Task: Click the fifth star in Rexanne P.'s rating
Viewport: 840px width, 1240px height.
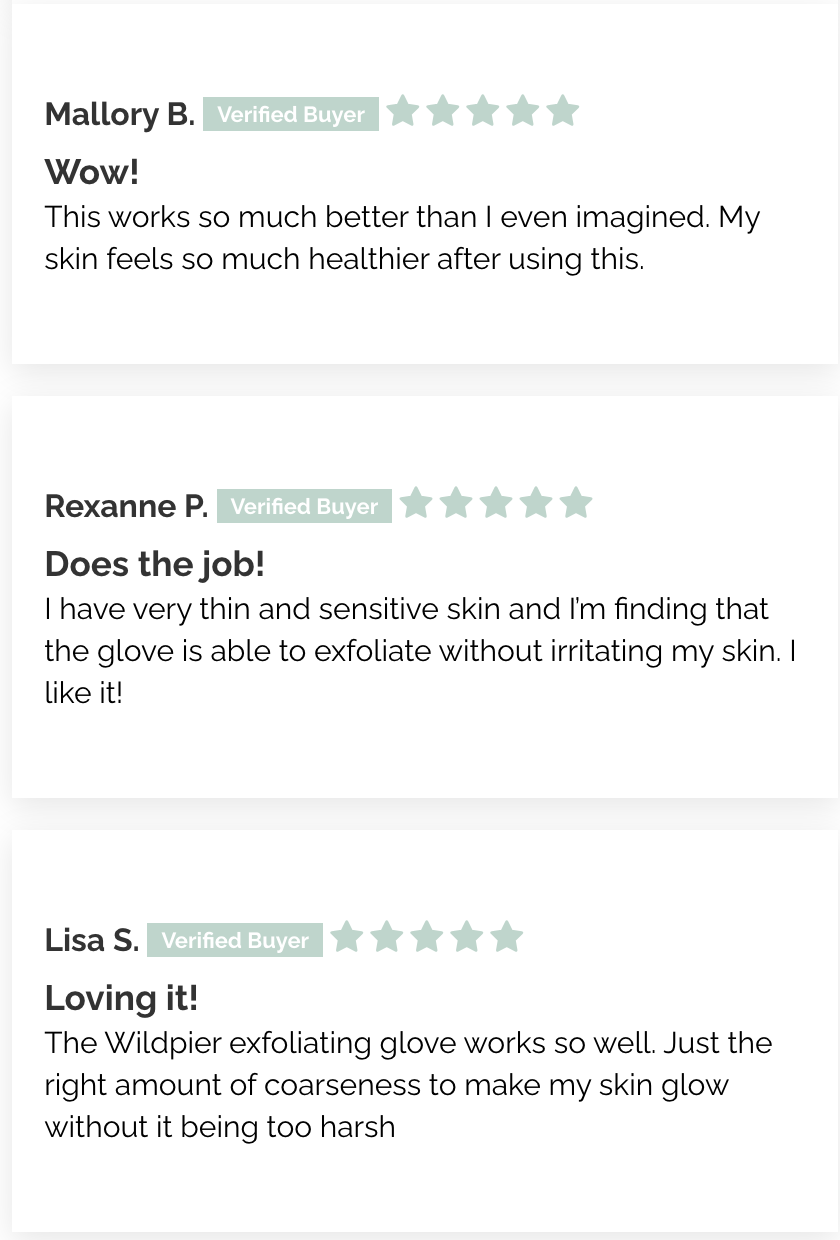Action: click(576, 503)
